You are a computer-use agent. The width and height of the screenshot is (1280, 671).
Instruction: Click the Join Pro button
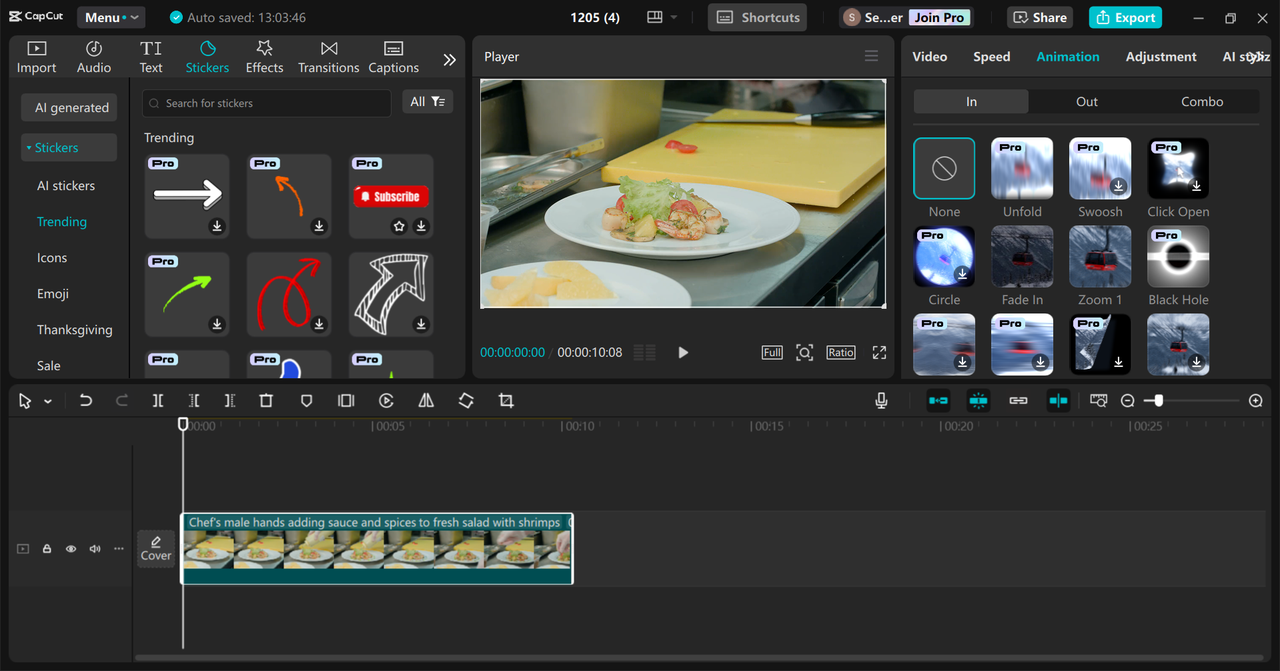tap(940, 17)
